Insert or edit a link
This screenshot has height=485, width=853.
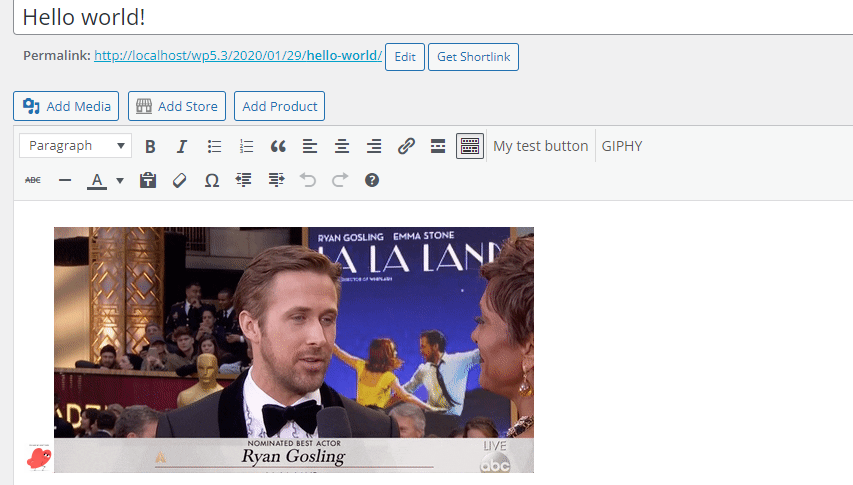point(406,146)
